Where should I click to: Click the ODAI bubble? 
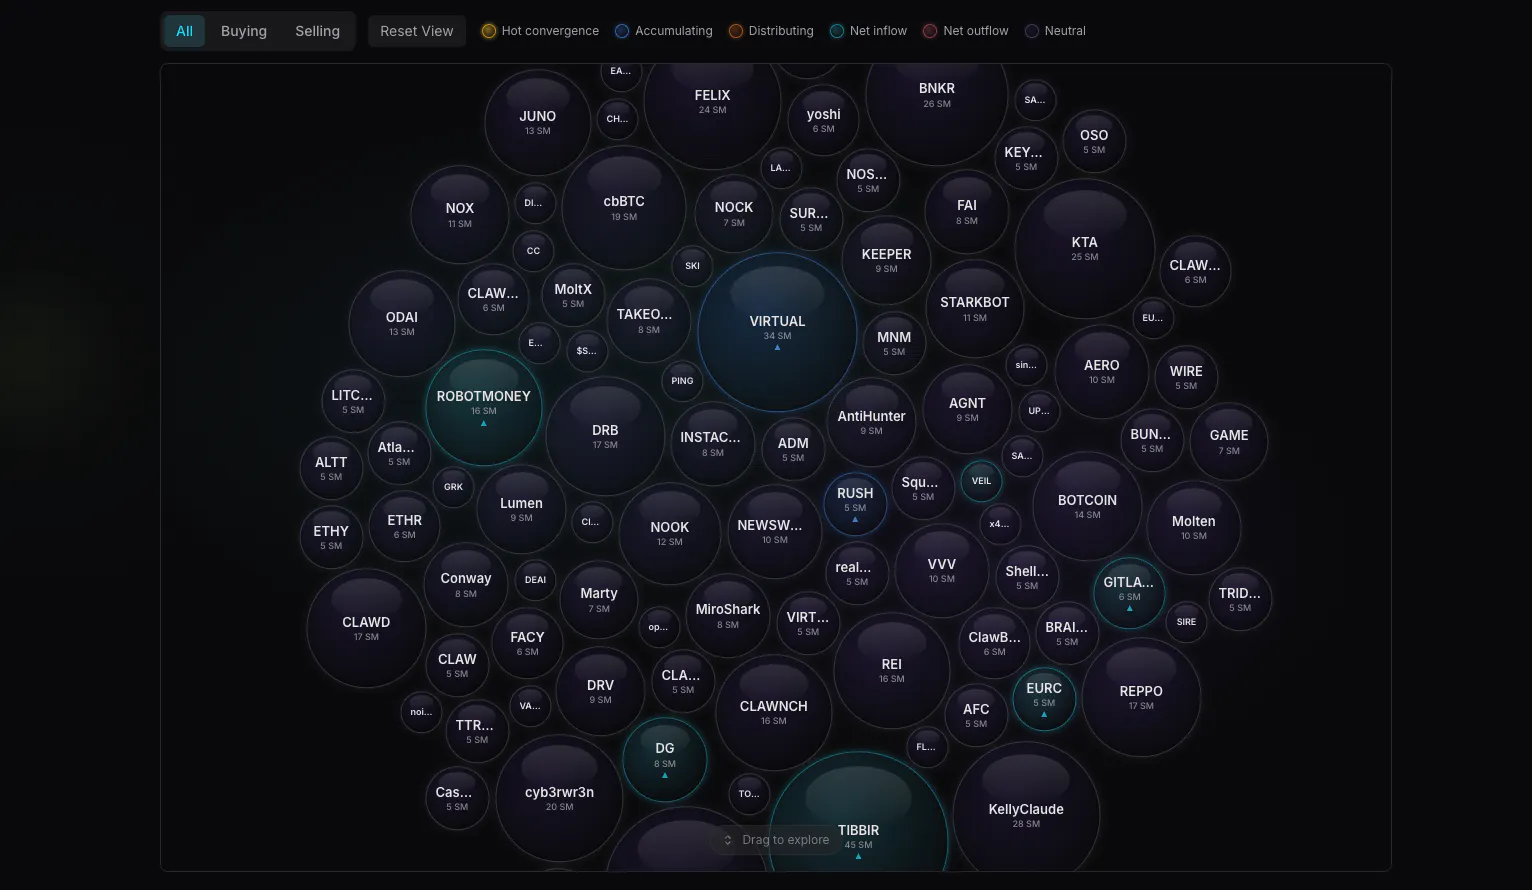coord(402,324)
